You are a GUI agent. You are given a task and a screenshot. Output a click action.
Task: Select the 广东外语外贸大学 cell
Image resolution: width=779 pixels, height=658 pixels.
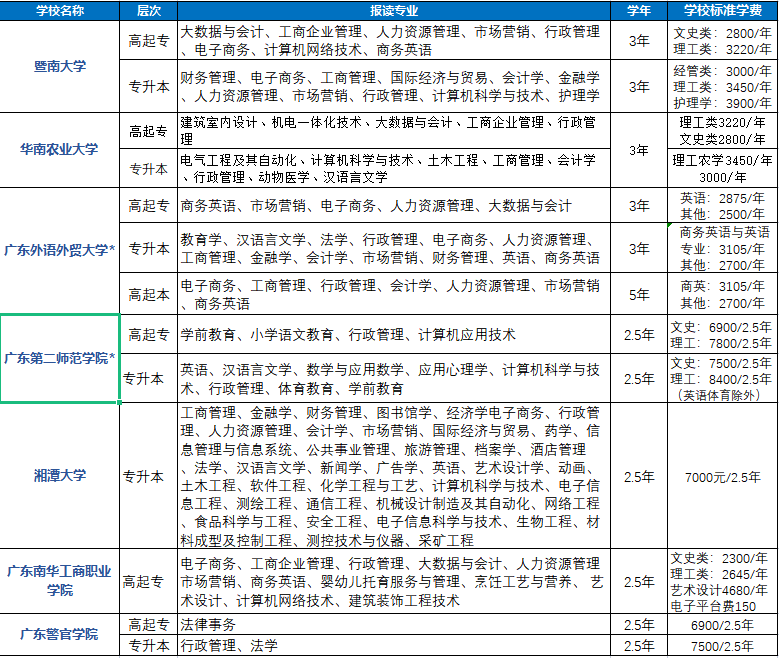click(x=60, y=250)
